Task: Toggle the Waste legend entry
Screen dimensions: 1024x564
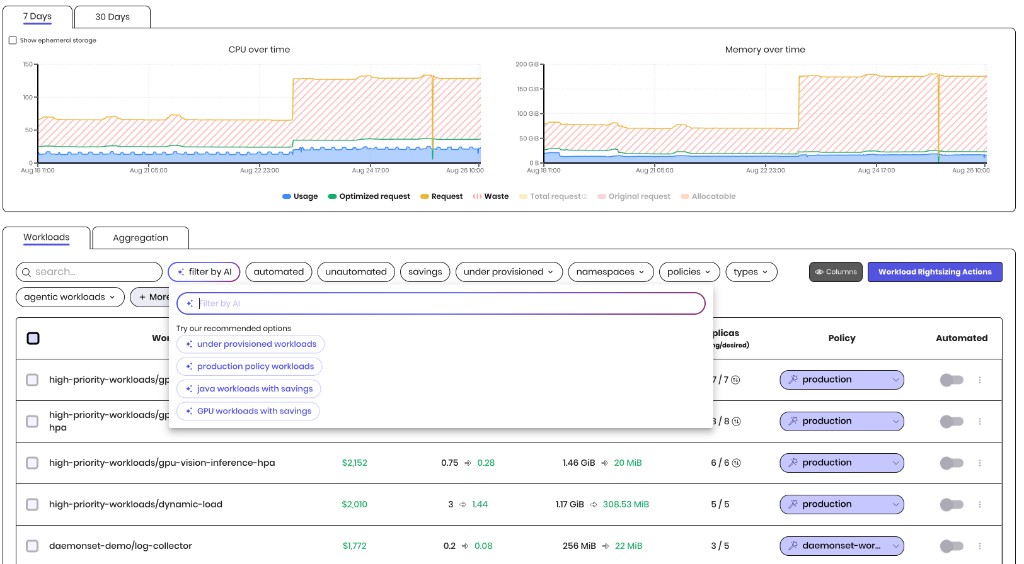Action: coord(490,196)
